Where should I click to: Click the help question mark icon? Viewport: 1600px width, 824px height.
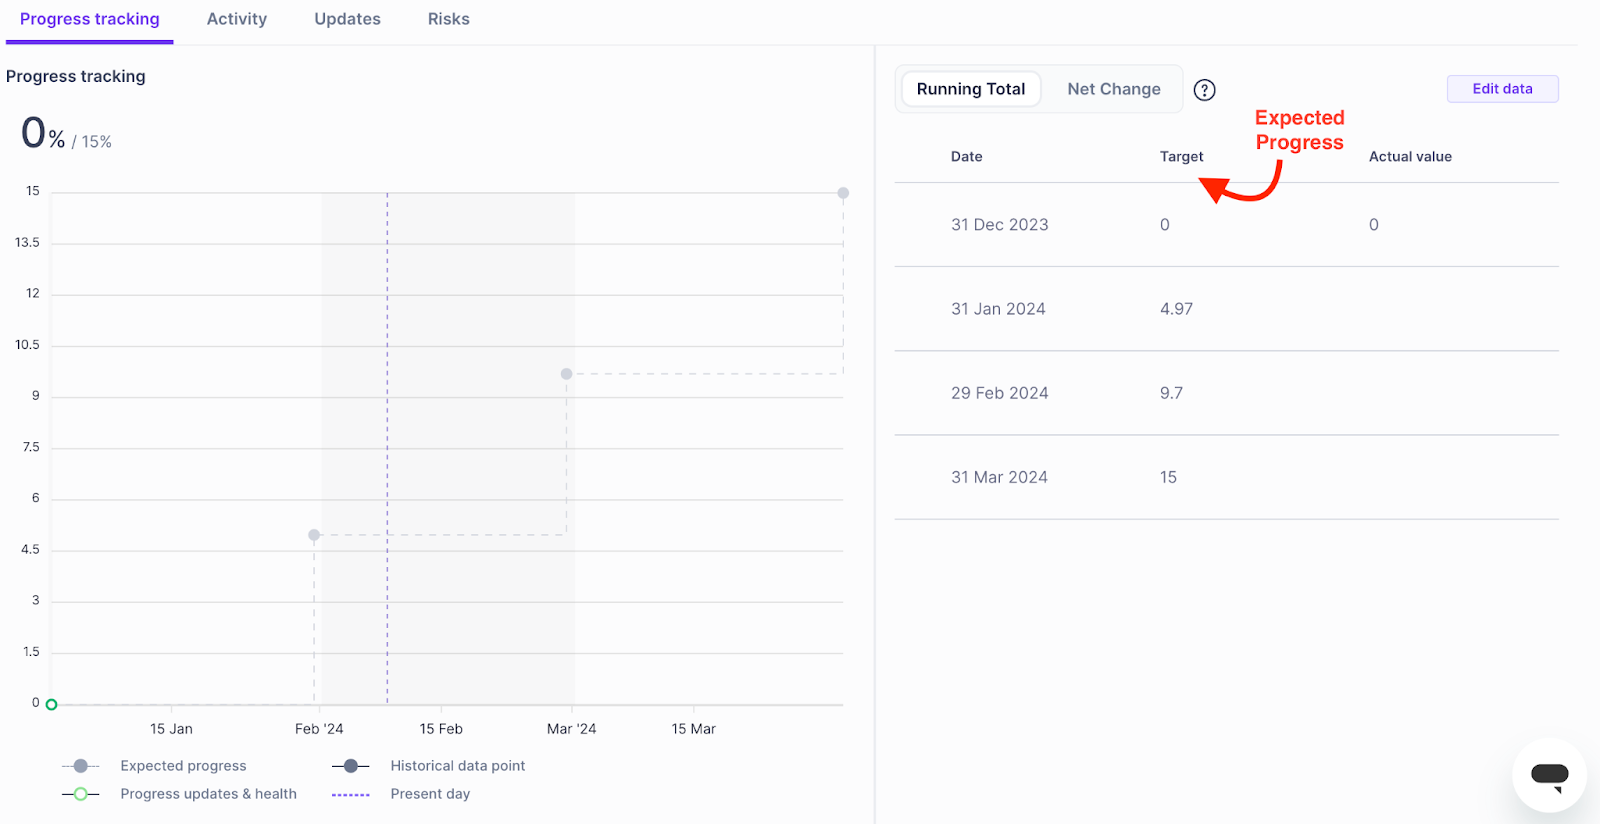point(1205,90)
